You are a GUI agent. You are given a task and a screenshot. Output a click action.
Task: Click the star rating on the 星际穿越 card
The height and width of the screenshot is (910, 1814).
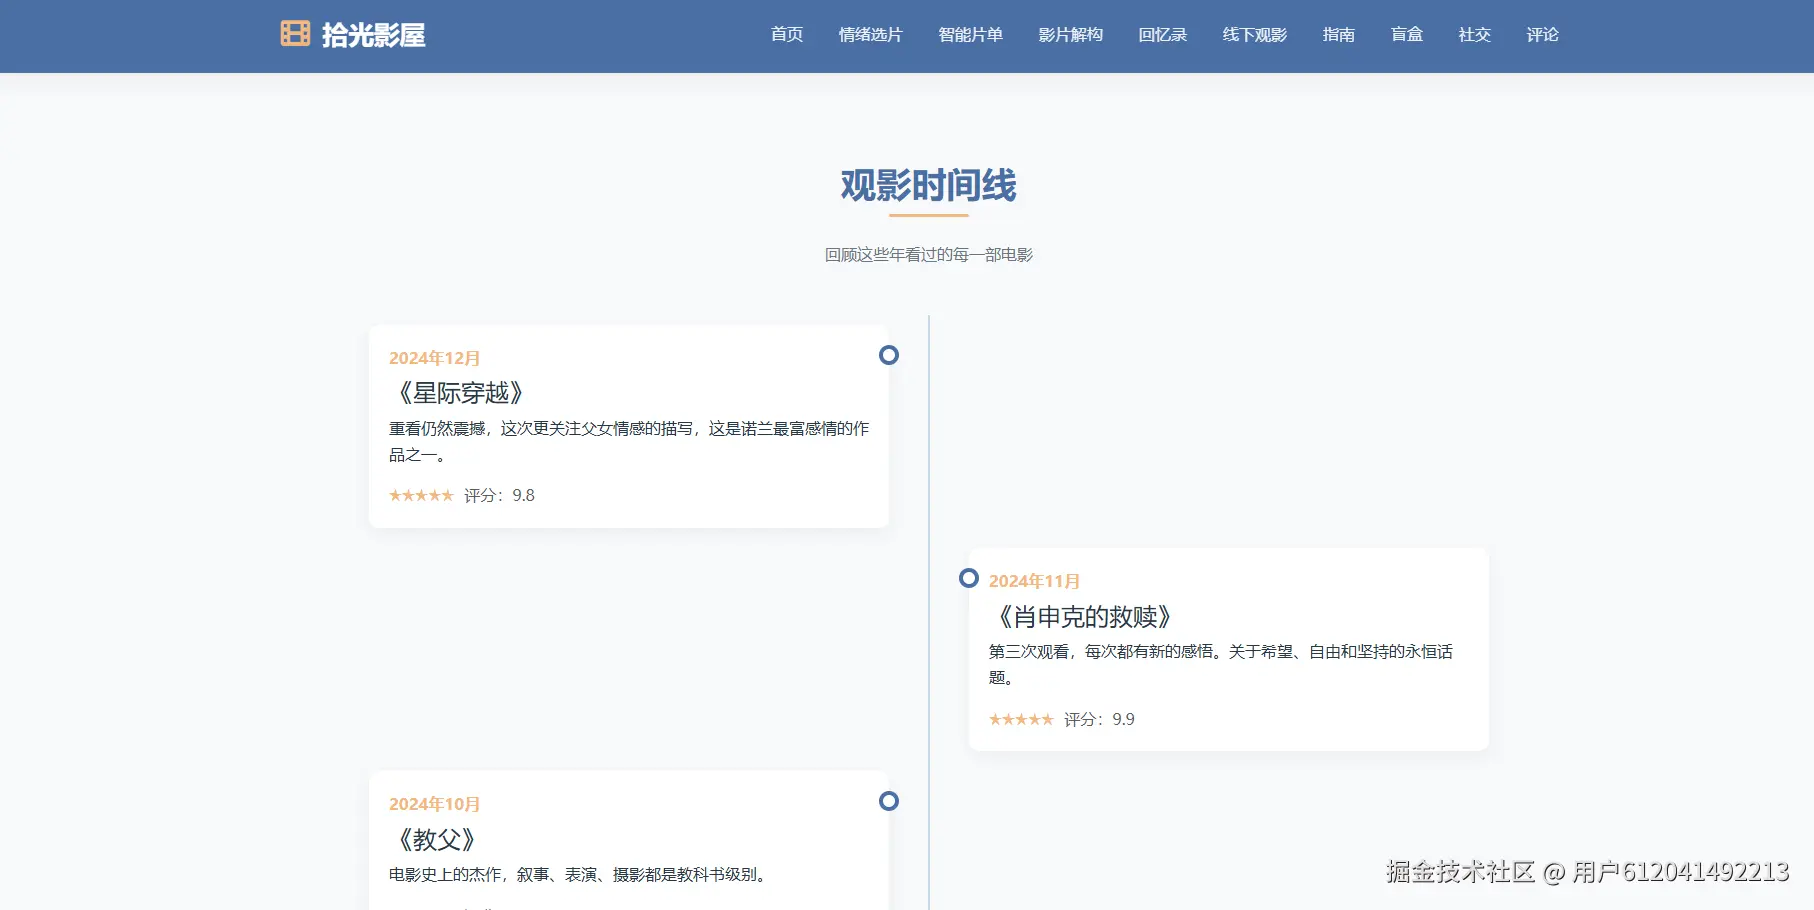[421, 494]
